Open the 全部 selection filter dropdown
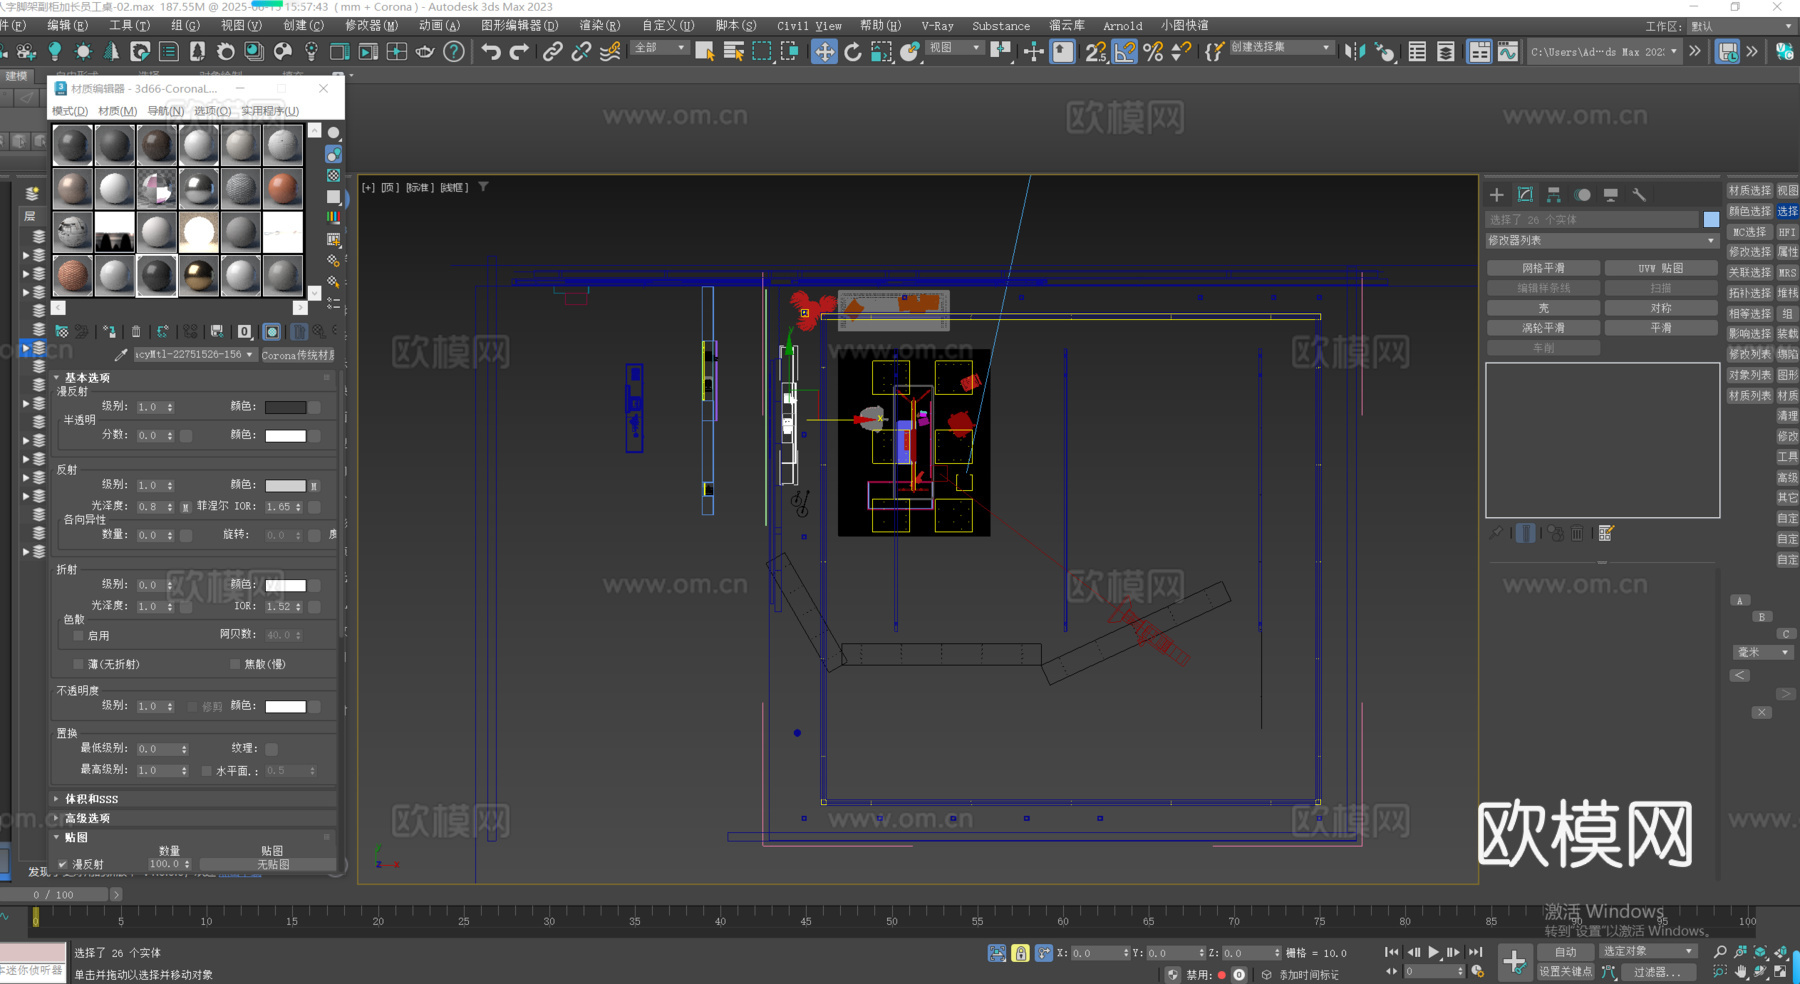The height and width of the screenshot is (984, 1800). pos(659,48)
